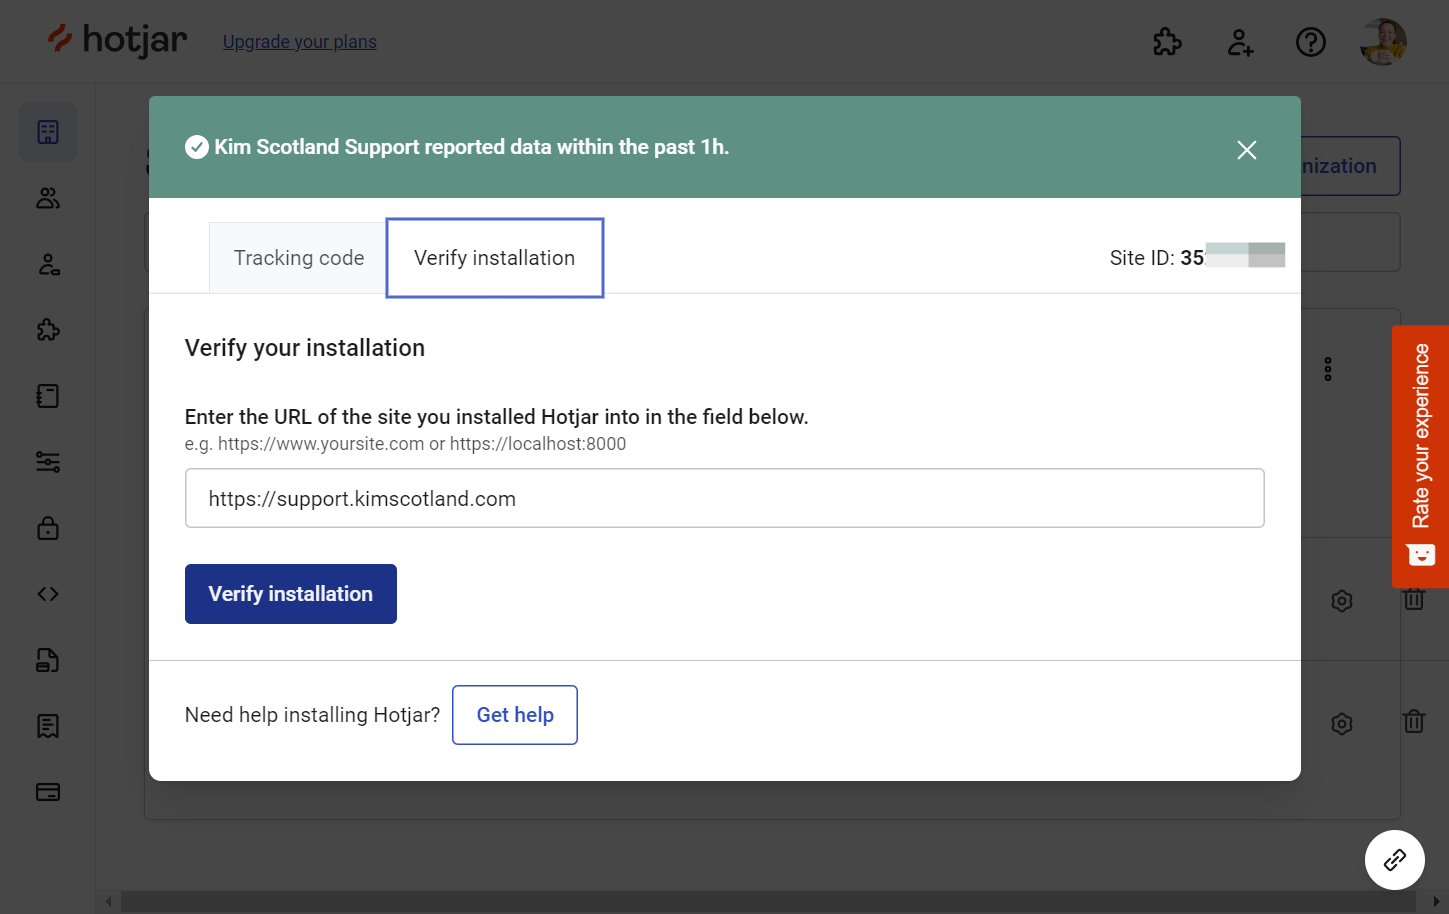Click the 'Verify your installation' heading
The image size is (1449, 914).
[305, 348]
